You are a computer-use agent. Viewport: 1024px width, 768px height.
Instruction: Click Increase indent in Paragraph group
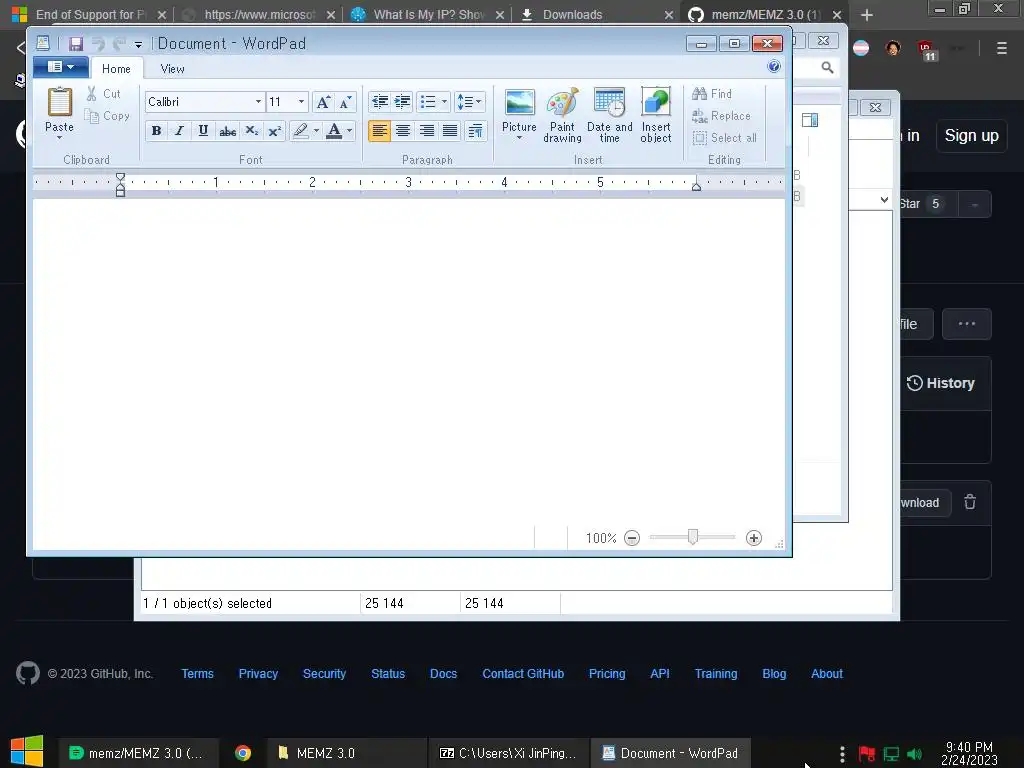pyautogui.click(x=403, y=102)
